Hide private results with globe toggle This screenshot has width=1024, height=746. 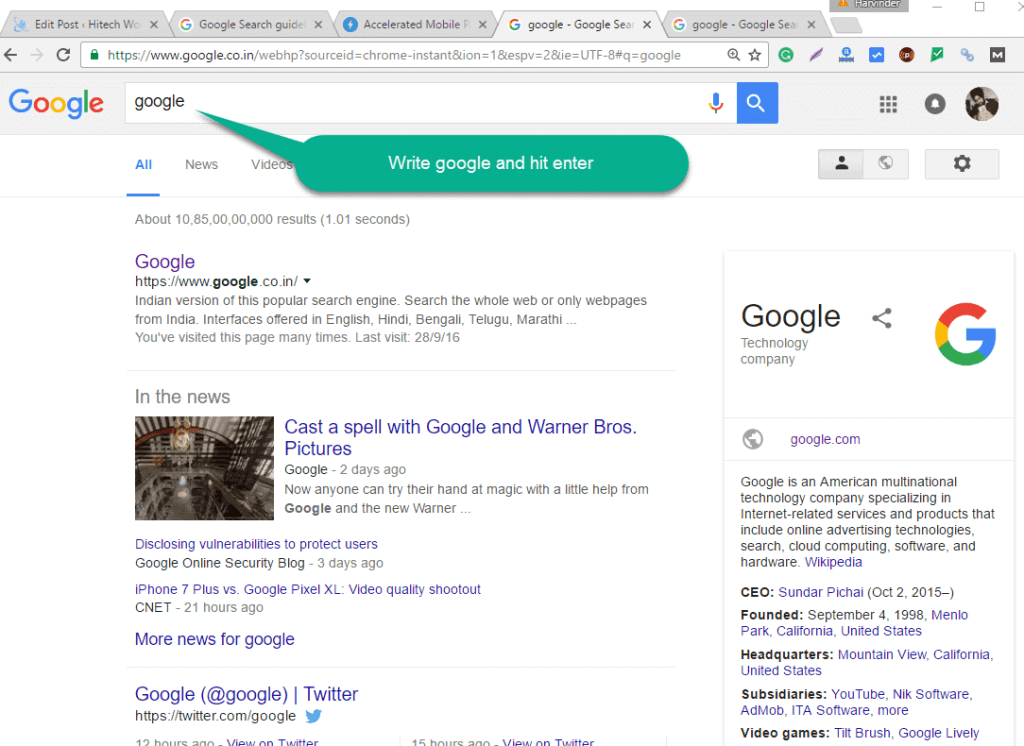click(886, 163)
